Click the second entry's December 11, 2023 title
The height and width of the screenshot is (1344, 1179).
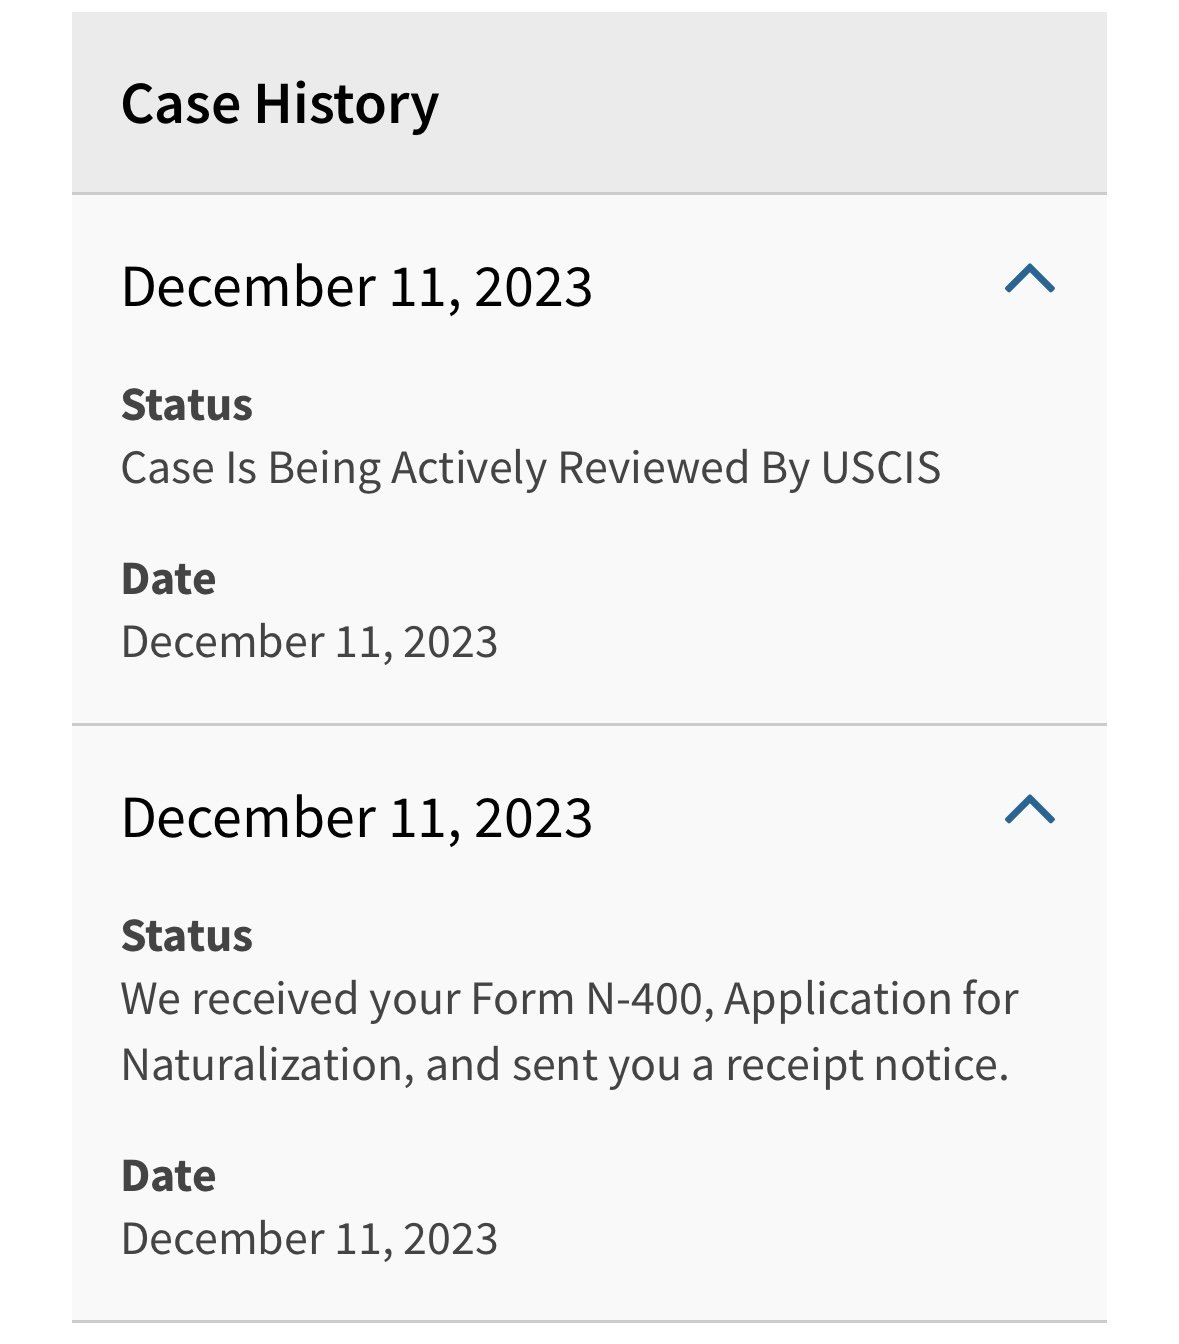coord(356,818)
